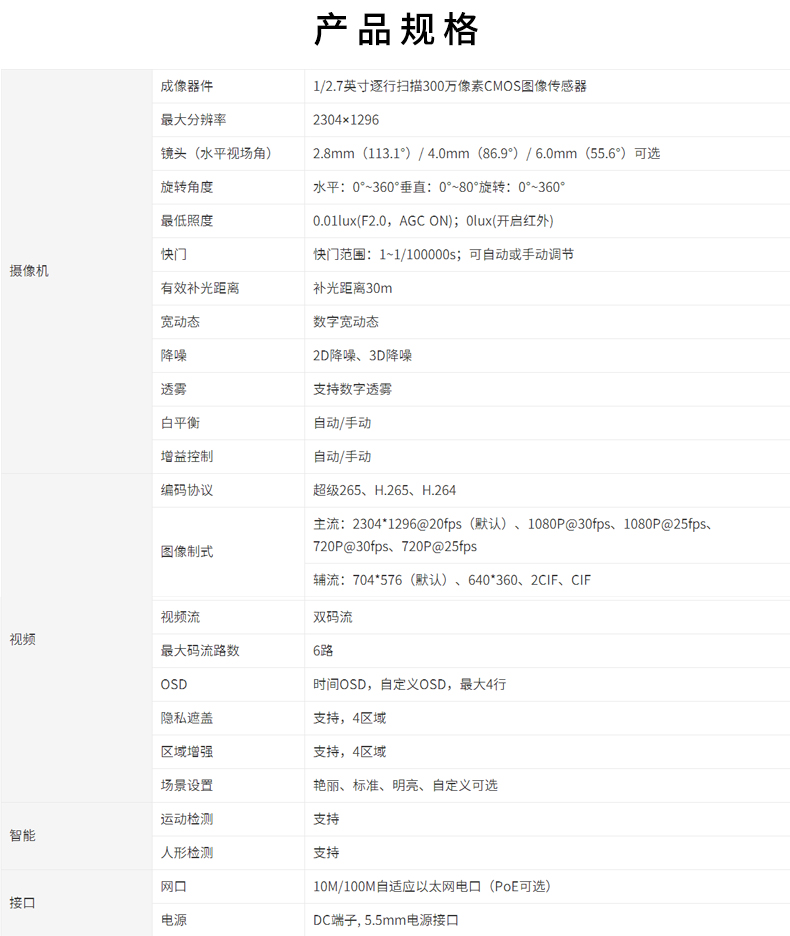Click the 0.01lux illumination value
This screenshot has height=936, width=790.
coord(434,221)
